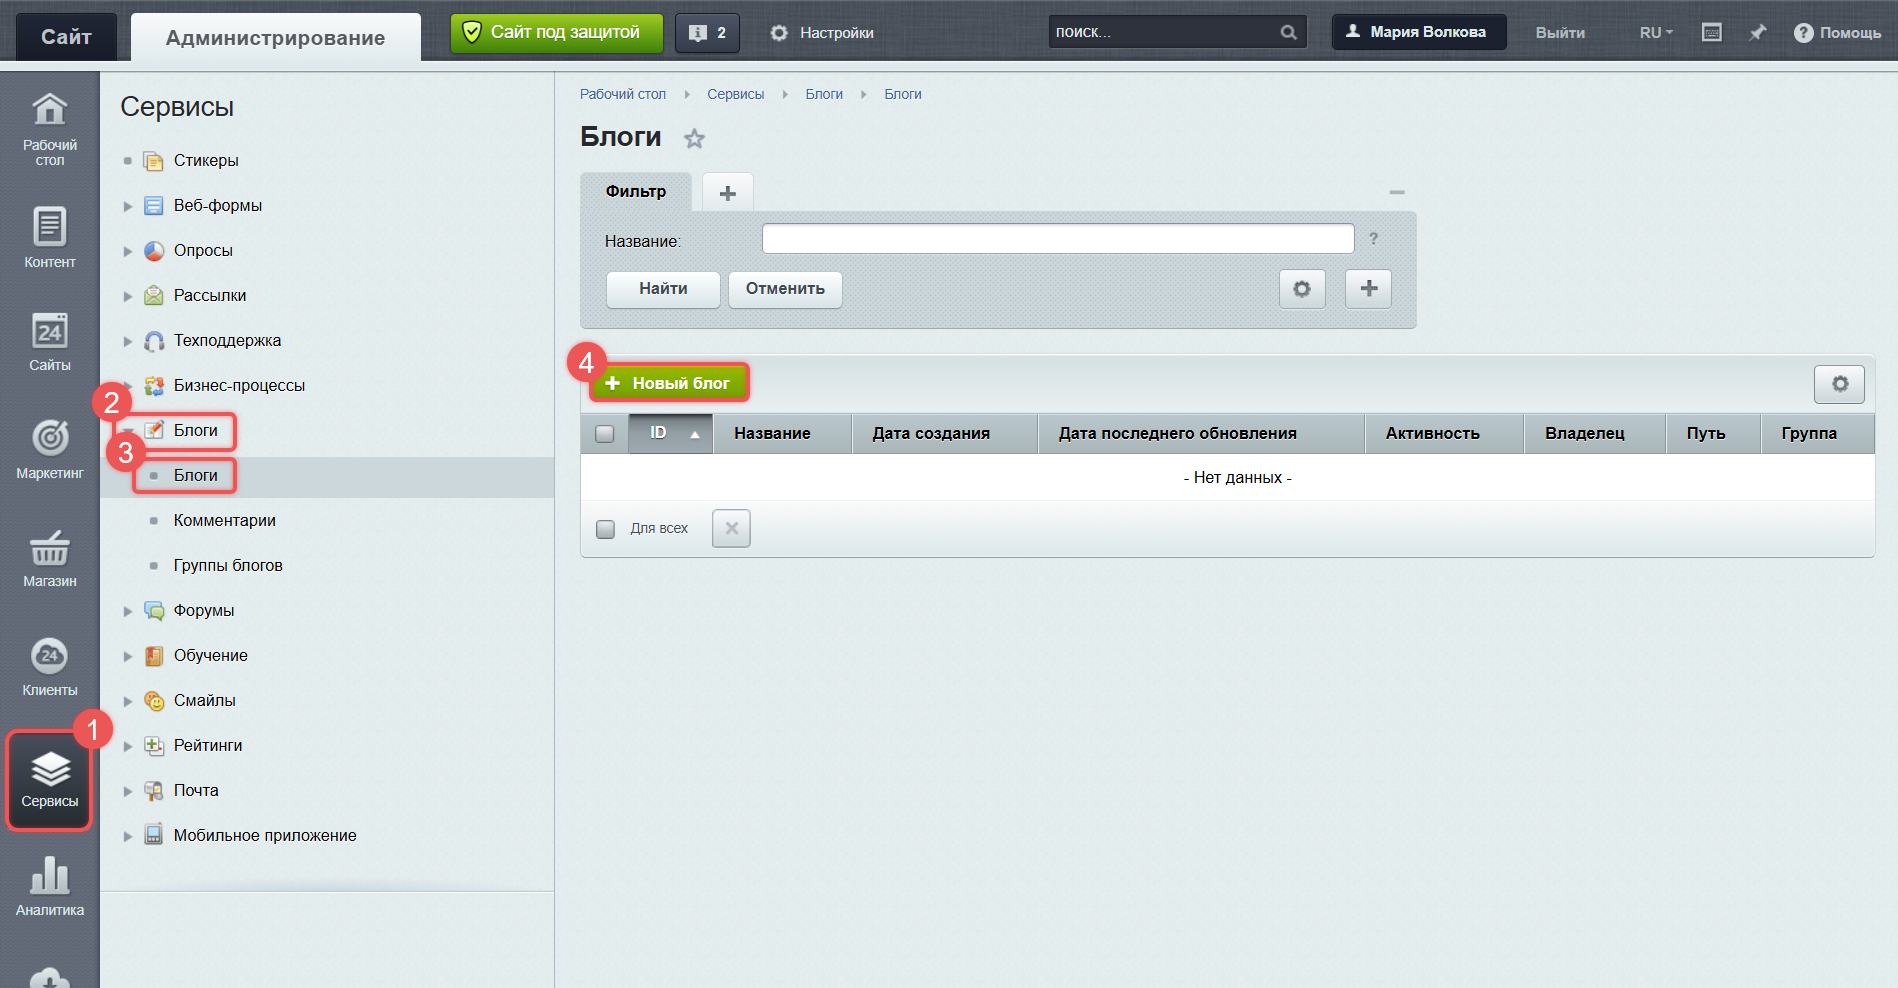1898x988 pixels.
Task: Open the Клиенты sidebar section
Action: pos(50,667)
